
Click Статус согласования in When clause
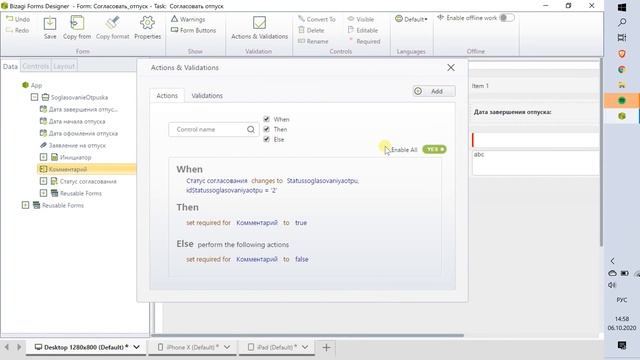tap(217, 180)
